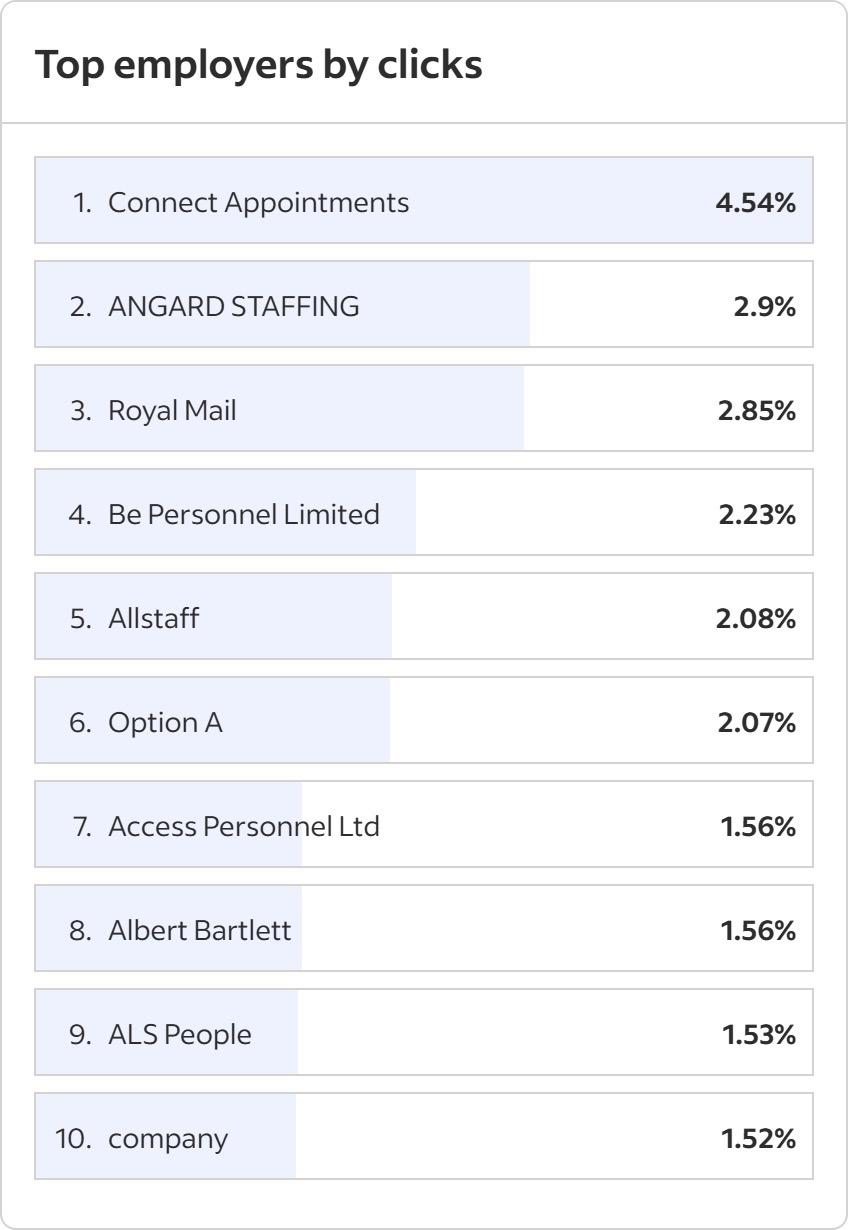
Task: Open the Royal Mail employer entry
Action: [172, 410]
